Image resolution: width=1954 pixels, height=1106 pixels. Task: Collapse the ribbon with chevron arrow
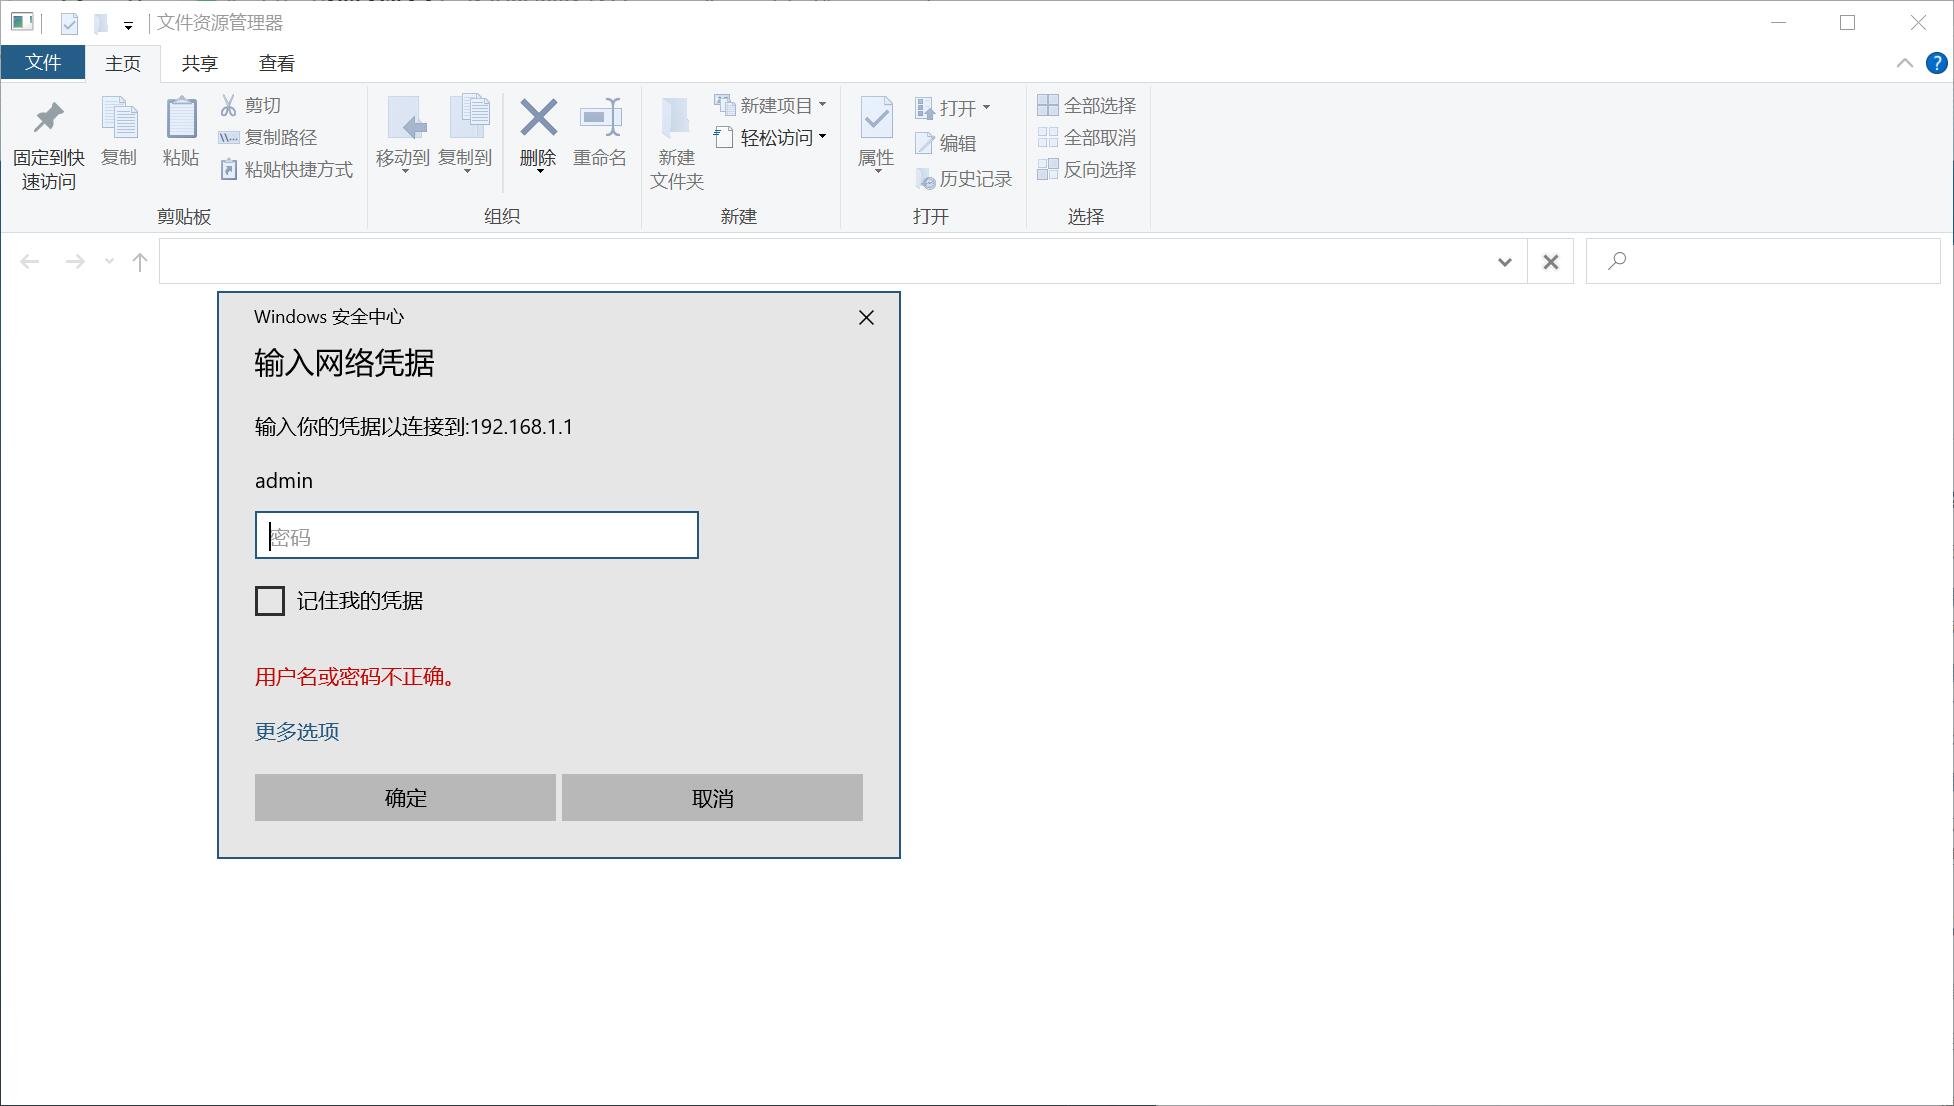[1904, 63]
